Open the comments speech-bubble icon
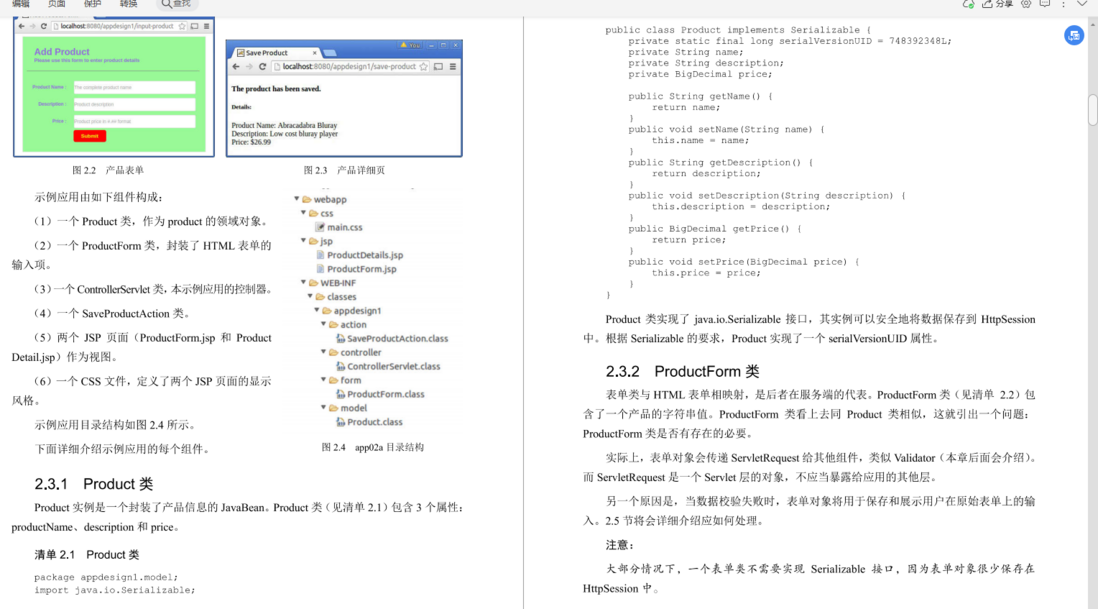Viewport: 1098px width, 609px height. click(1045, 4)
